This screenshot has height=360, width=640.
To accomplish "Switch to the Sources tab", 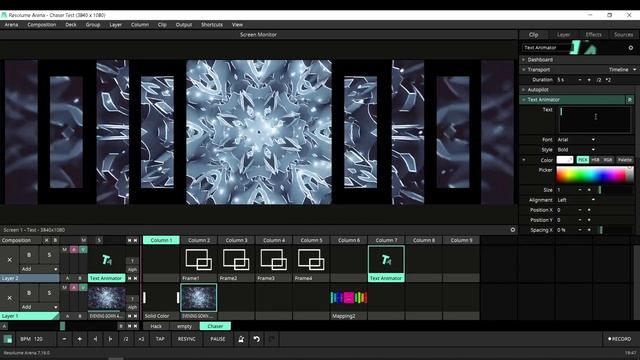I will click(623, 35).
